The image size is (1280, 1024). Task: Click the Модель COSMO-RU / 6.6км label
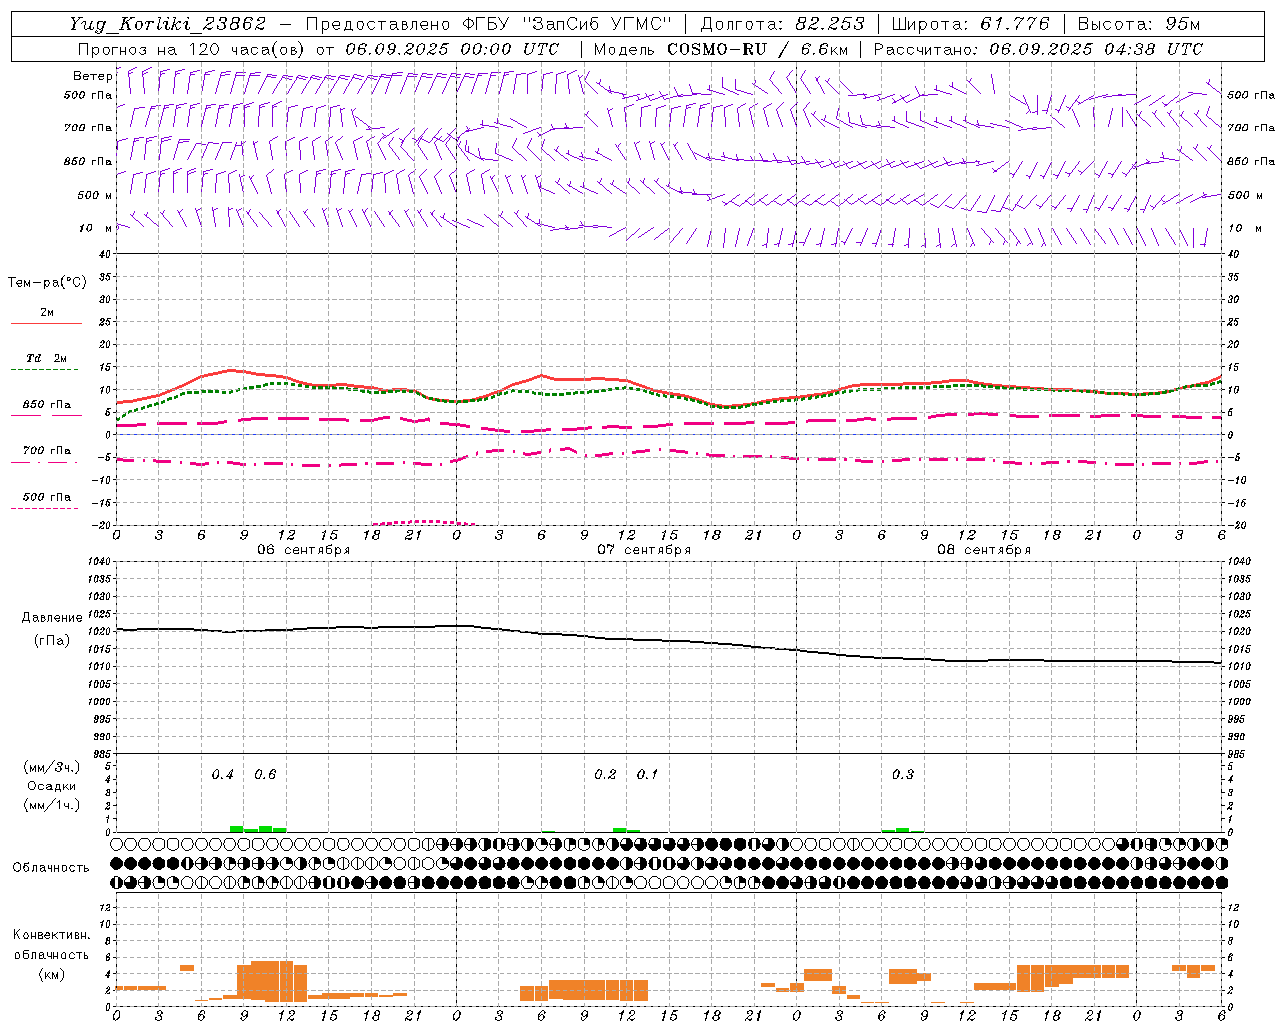click(x=721, y=49)
